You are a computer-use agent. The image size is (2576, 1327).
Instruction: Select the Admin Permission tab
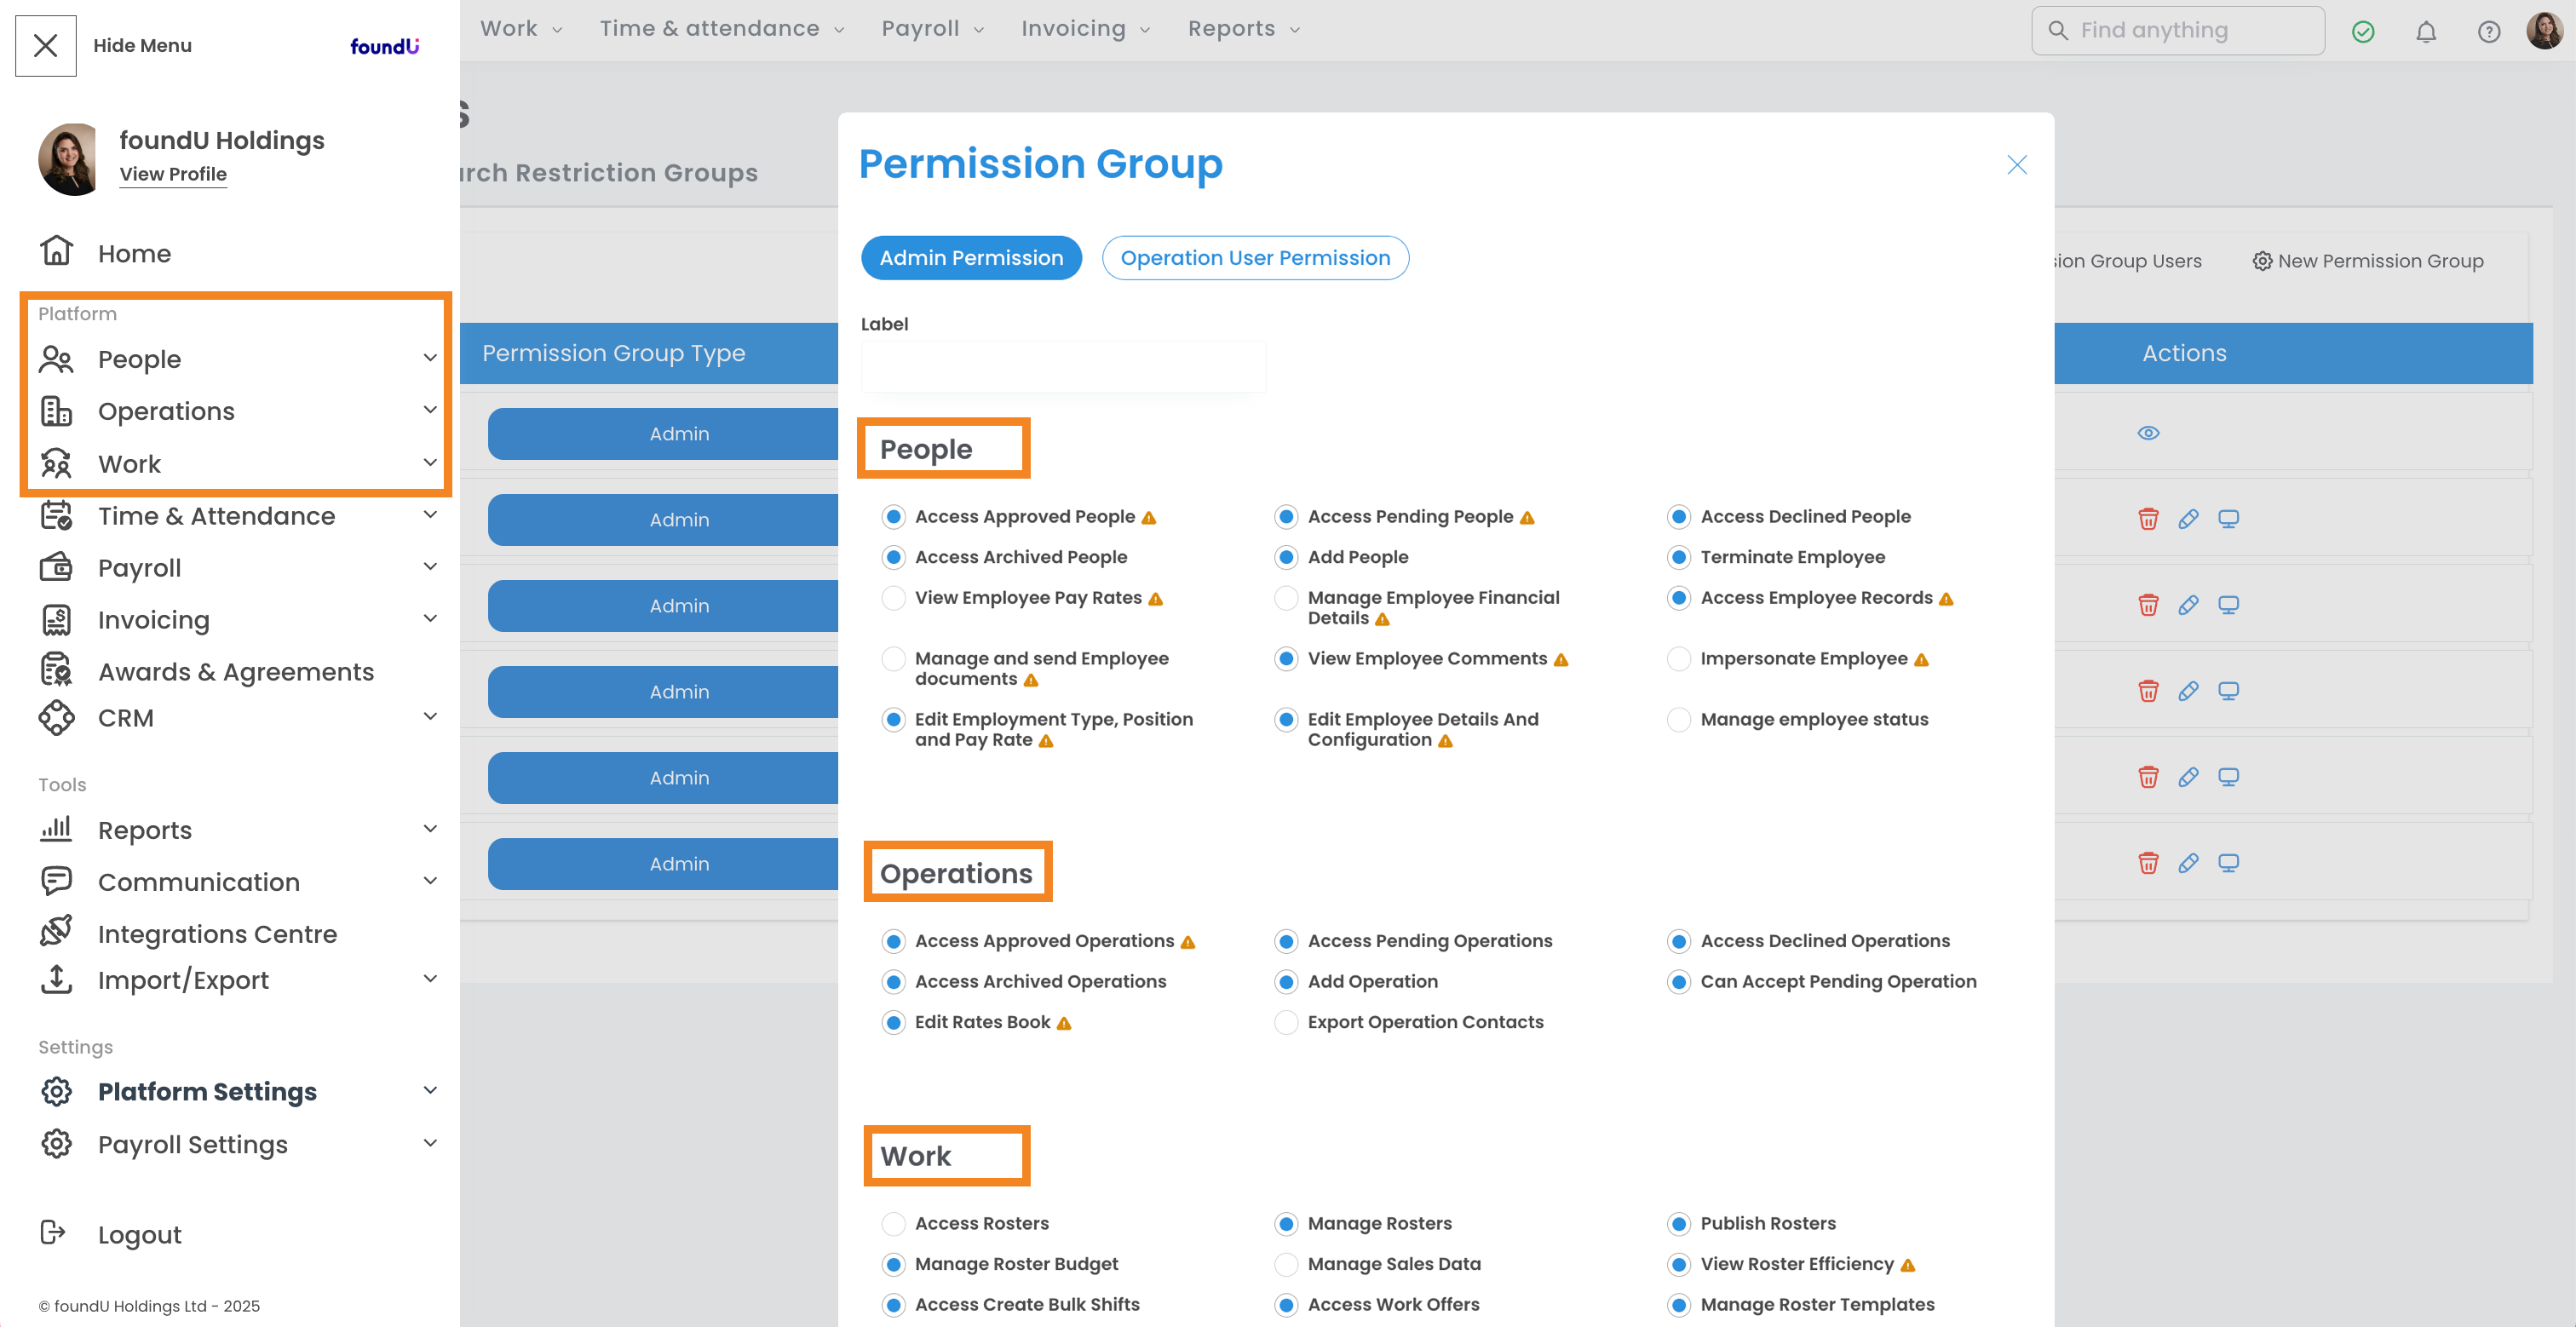tap(970, 258)
